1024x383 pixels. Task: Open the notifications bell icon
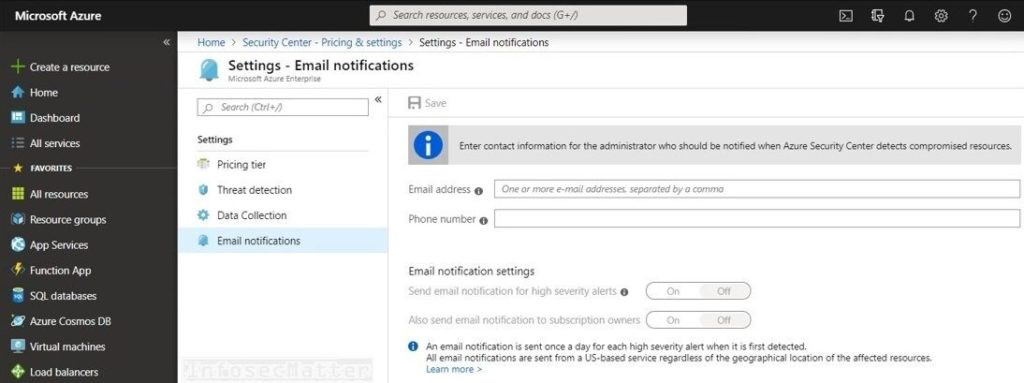point(909,16)
